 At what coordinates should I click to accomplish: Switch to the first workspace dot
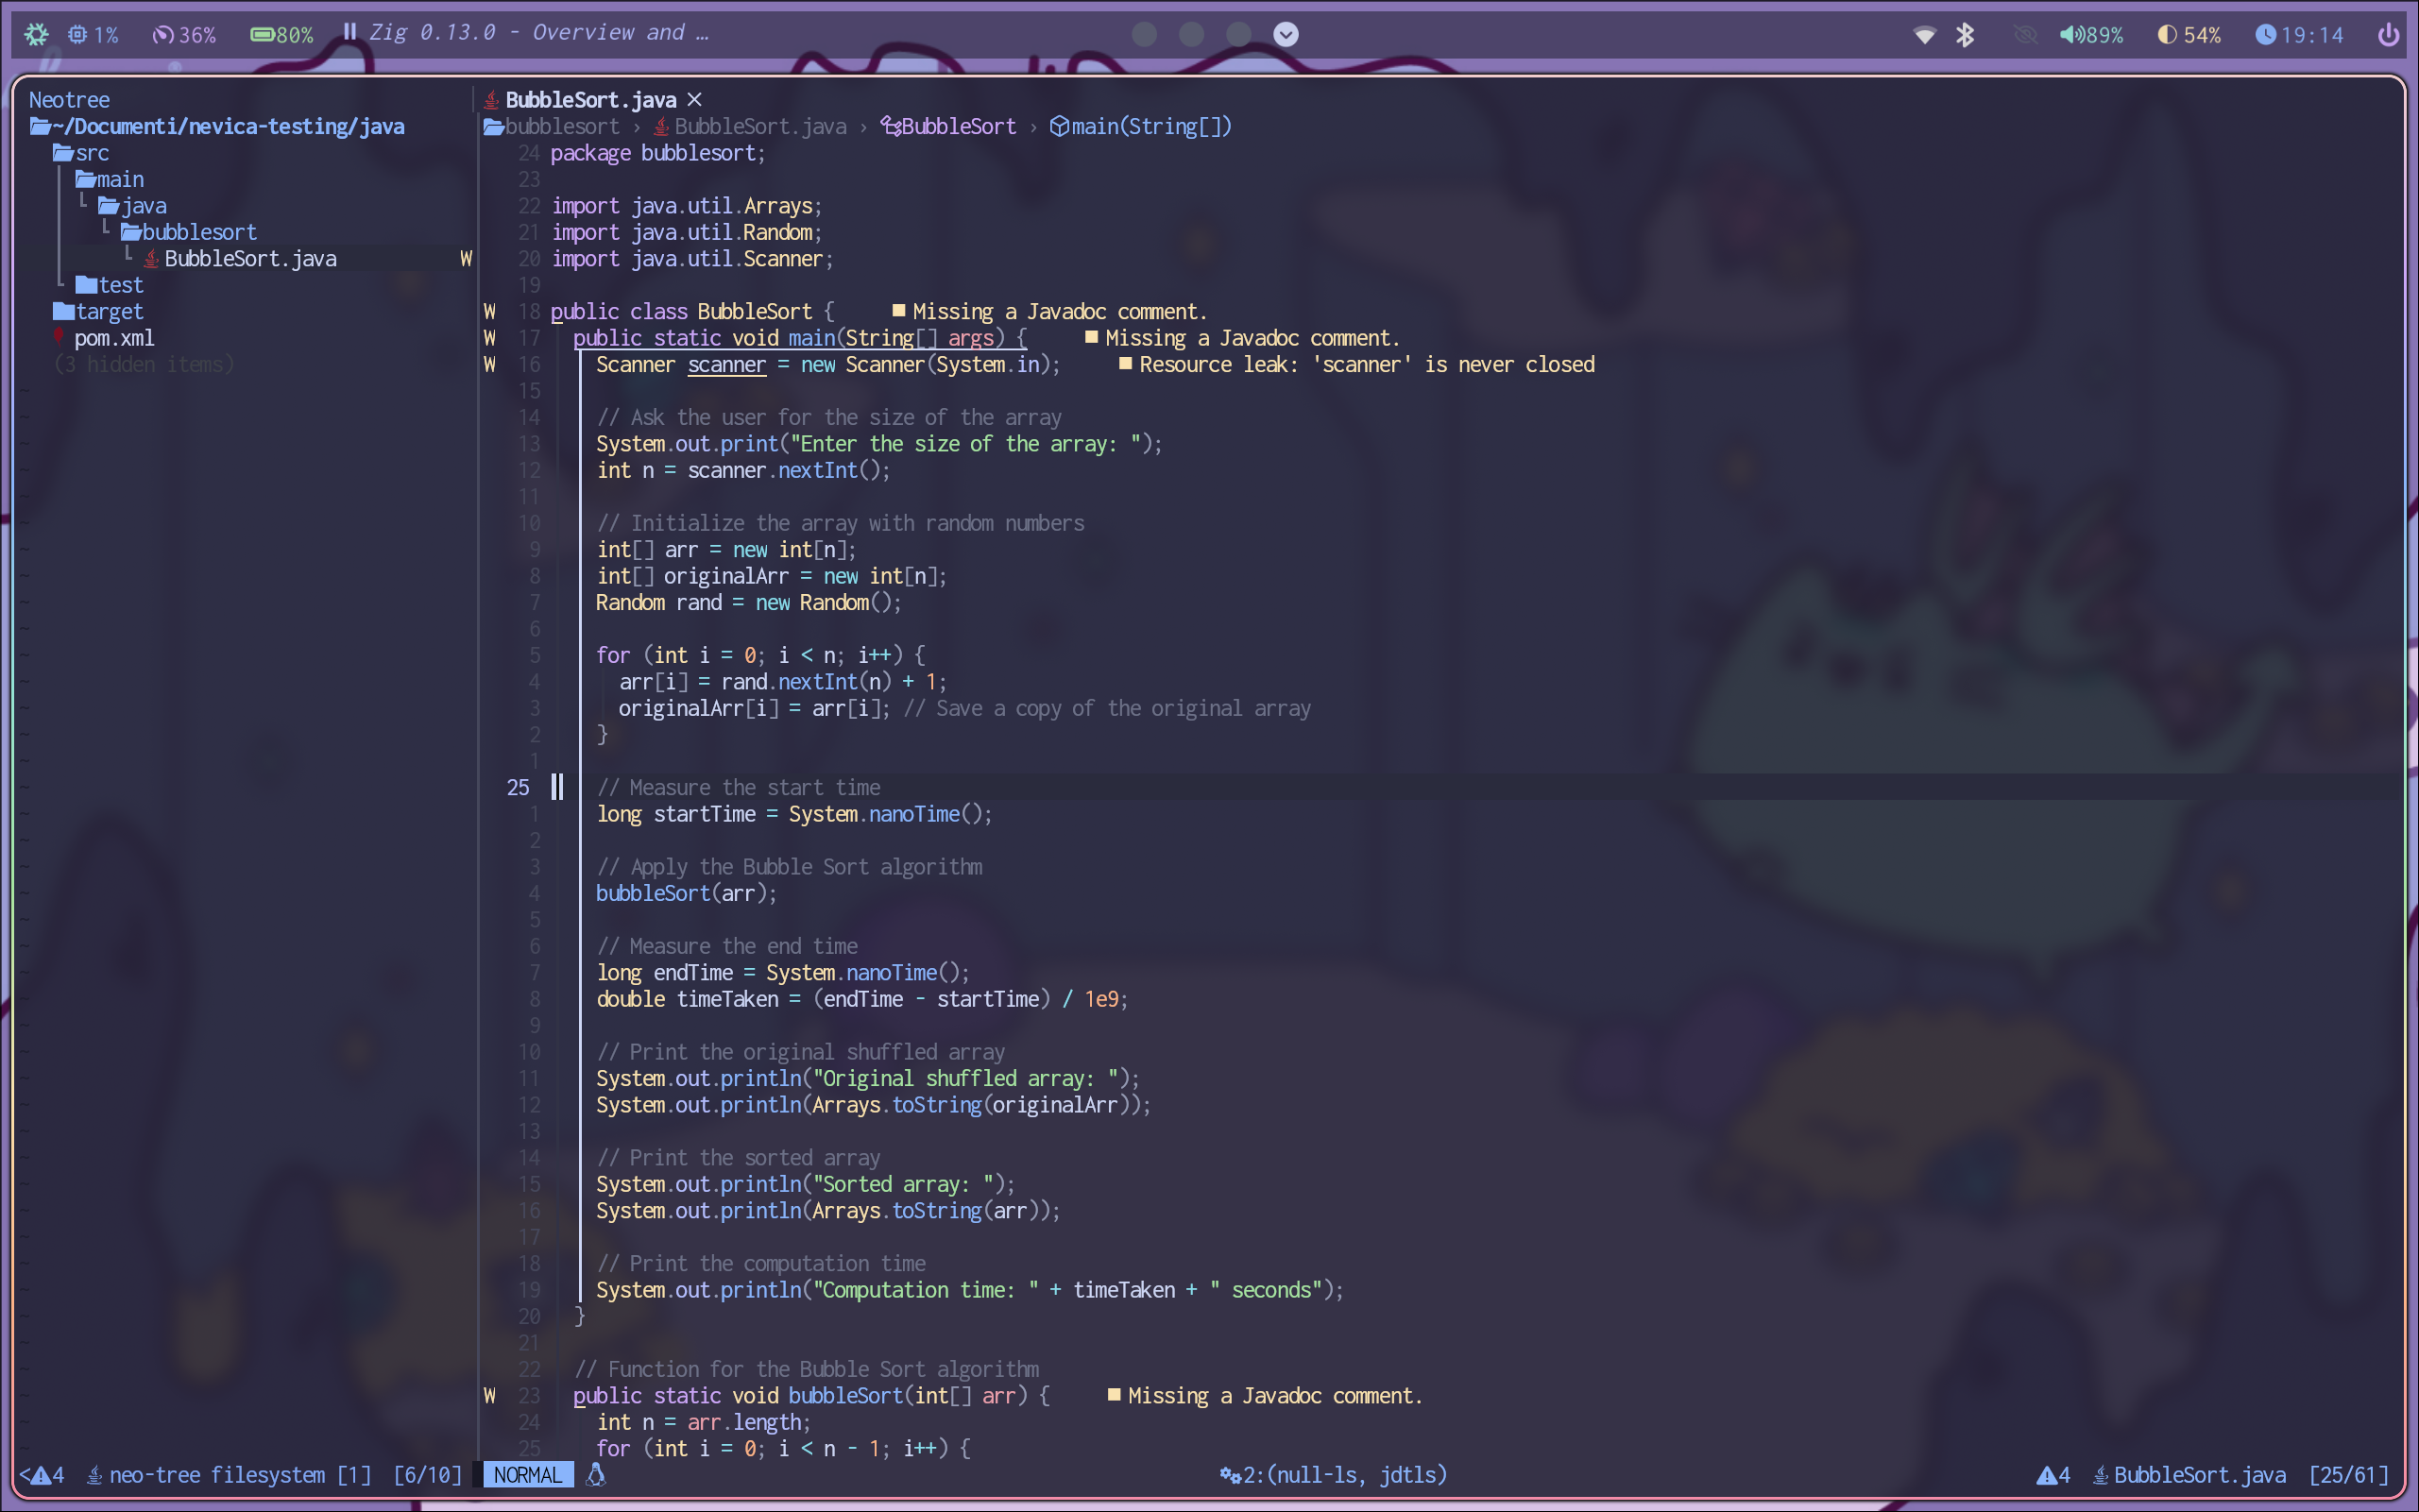pyautogui.click(x=1144, y=34)
